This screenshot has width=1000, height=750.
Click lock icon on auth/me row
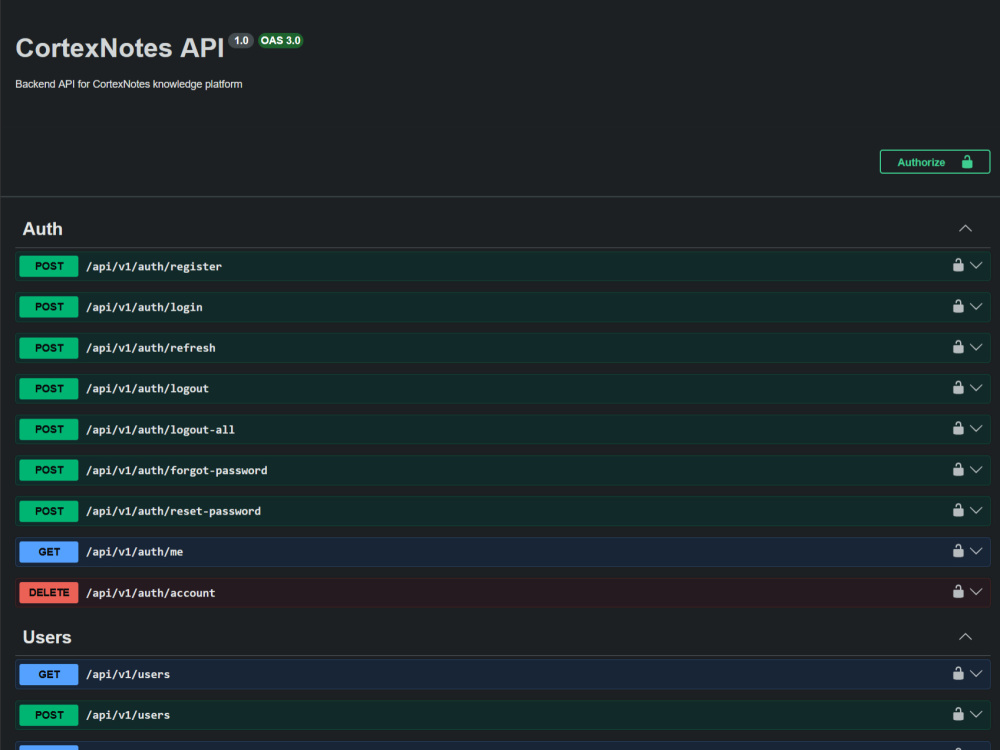958,551
